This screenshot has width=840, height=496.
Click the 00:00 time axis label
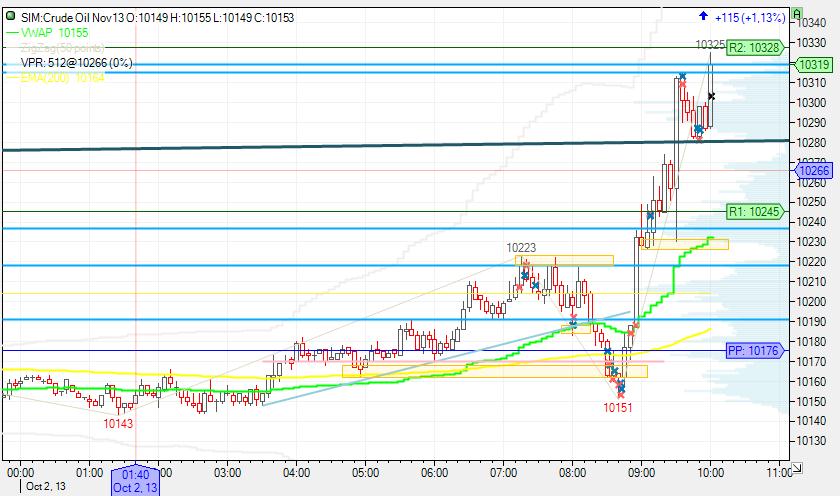(20, 472)
